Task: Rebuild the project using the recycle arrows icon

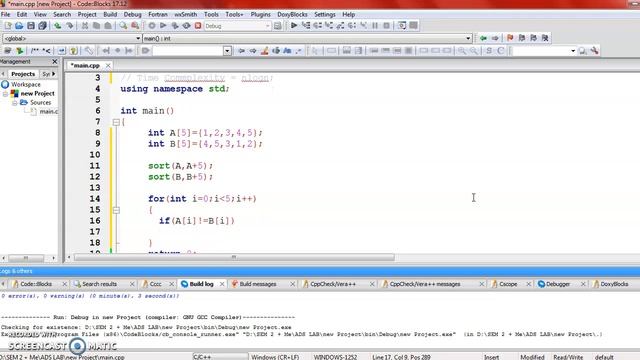Action: click(x=187, y=26)
